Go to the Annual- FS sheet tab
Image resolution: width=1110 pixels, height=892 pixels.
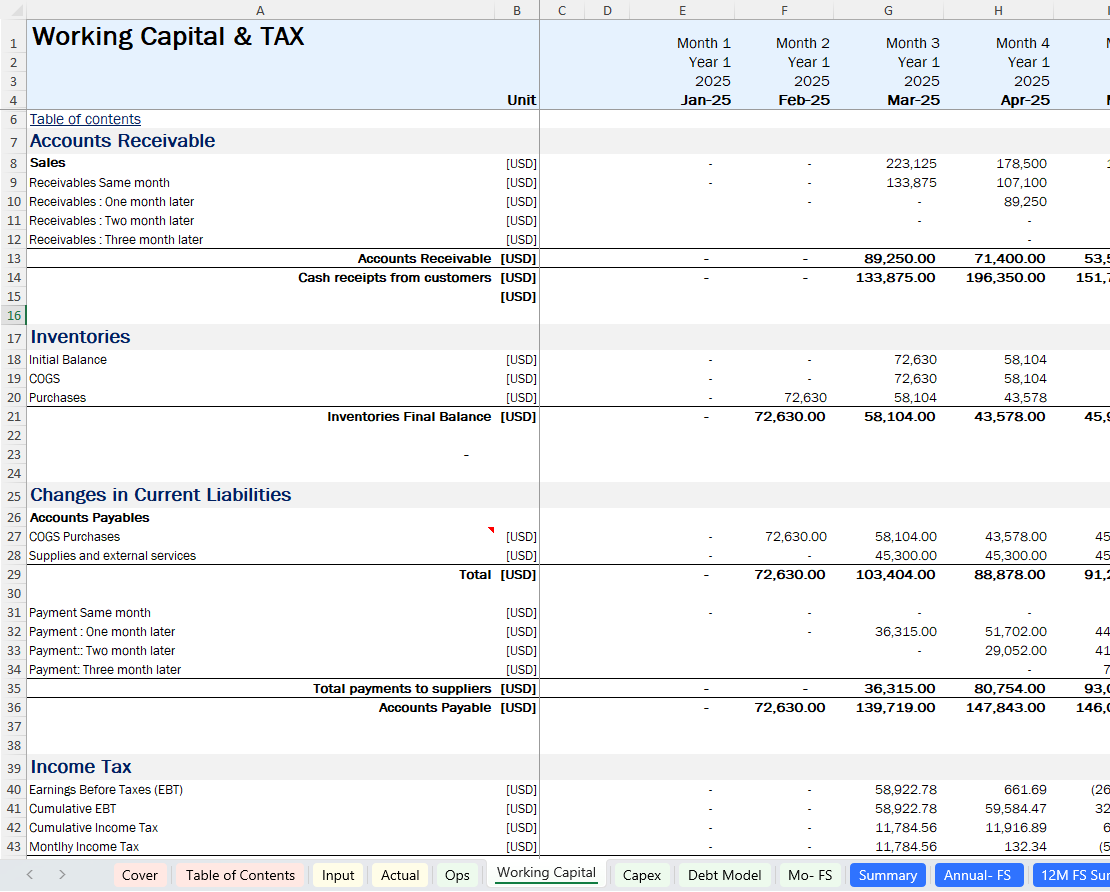coord(976,875)
